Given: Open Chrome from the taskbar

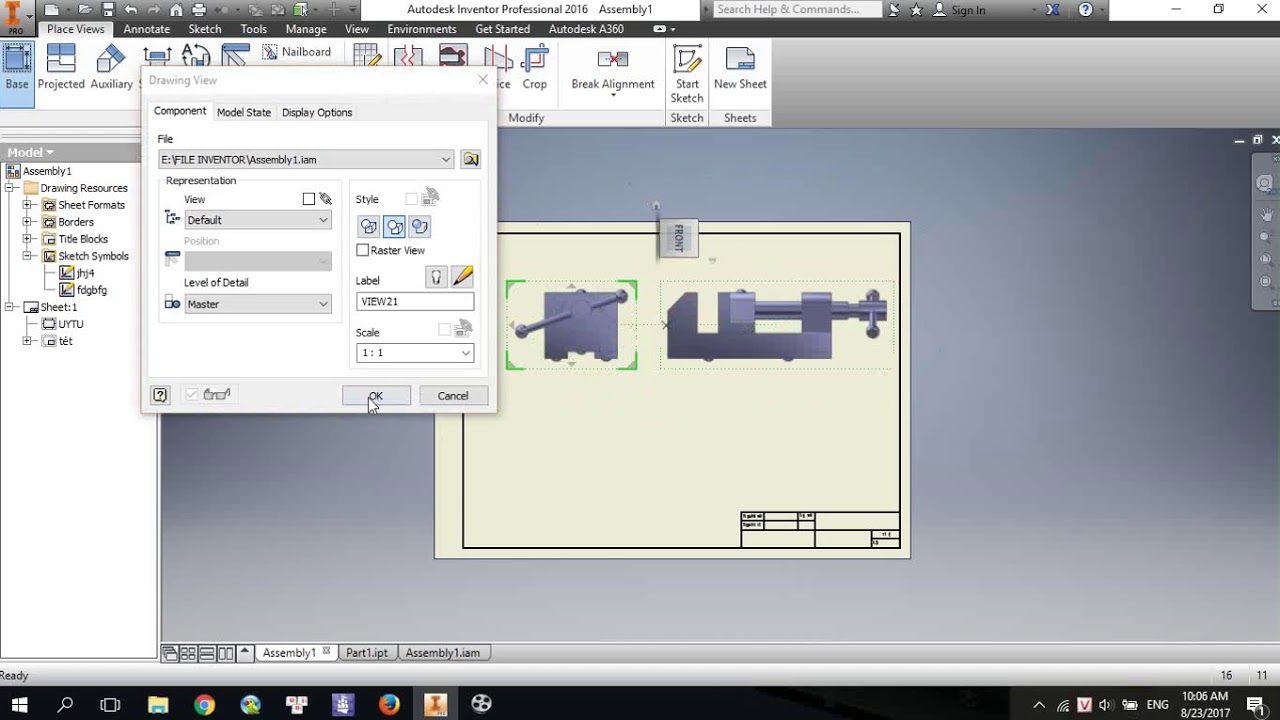Looking at the screenshot, I should point(204,704).
